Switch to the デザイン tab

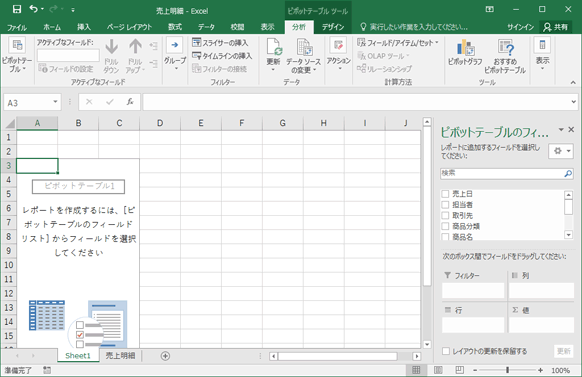point(333,27)
